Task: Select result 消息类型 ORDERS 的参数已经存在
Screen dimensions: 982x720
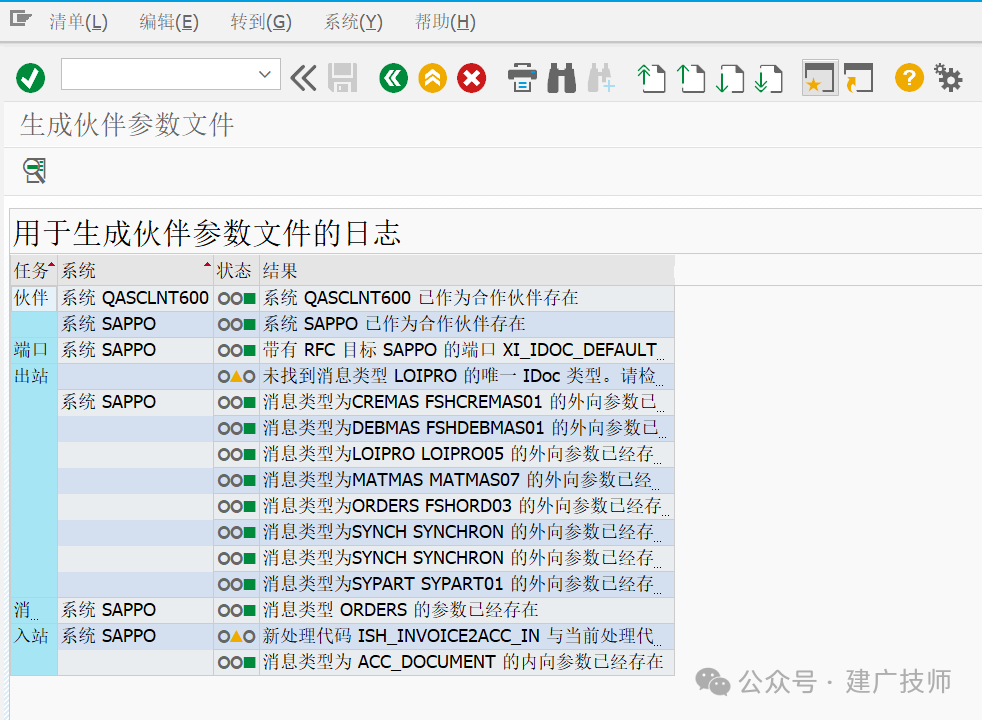Action: click(x=467, y=610)
